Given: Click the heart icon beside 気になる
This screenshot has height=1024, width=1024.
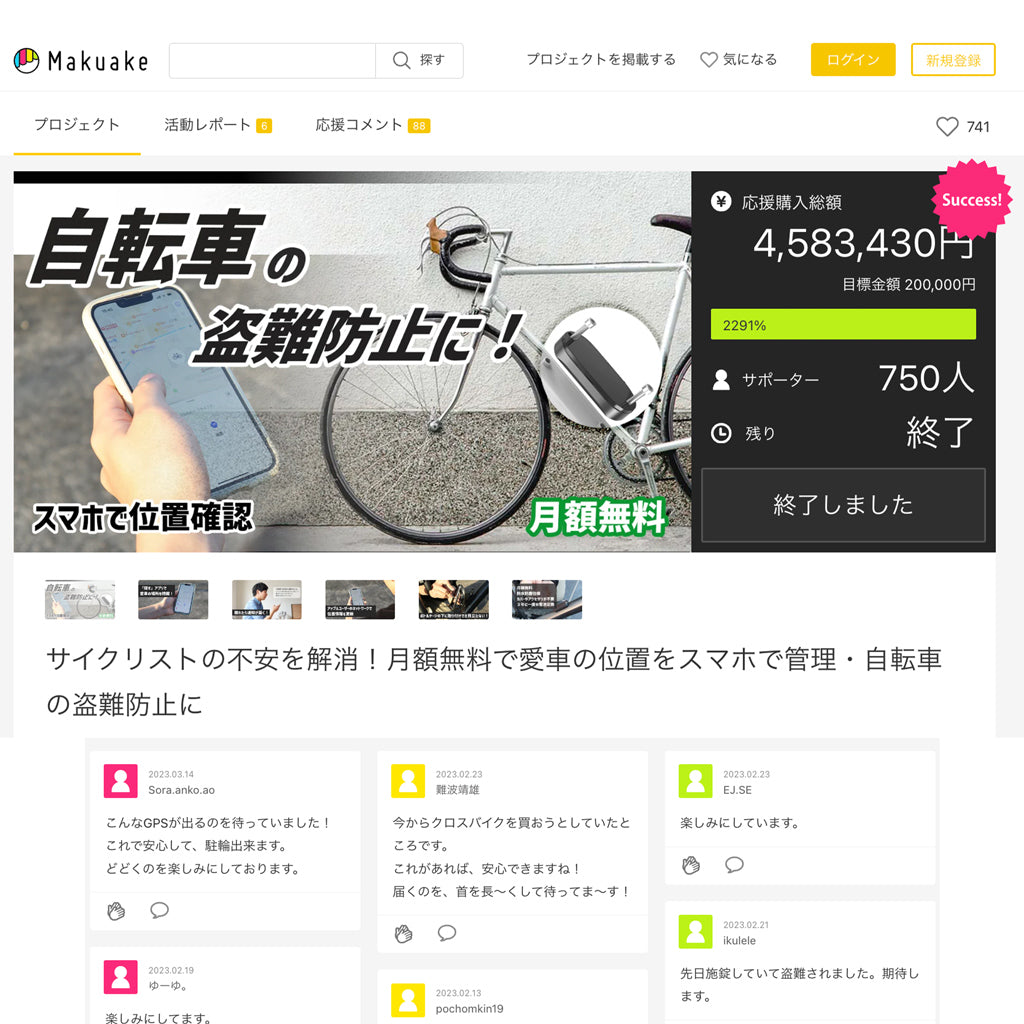Looking at the screenshot, I should pyautogui.click(x=709, y=60).
